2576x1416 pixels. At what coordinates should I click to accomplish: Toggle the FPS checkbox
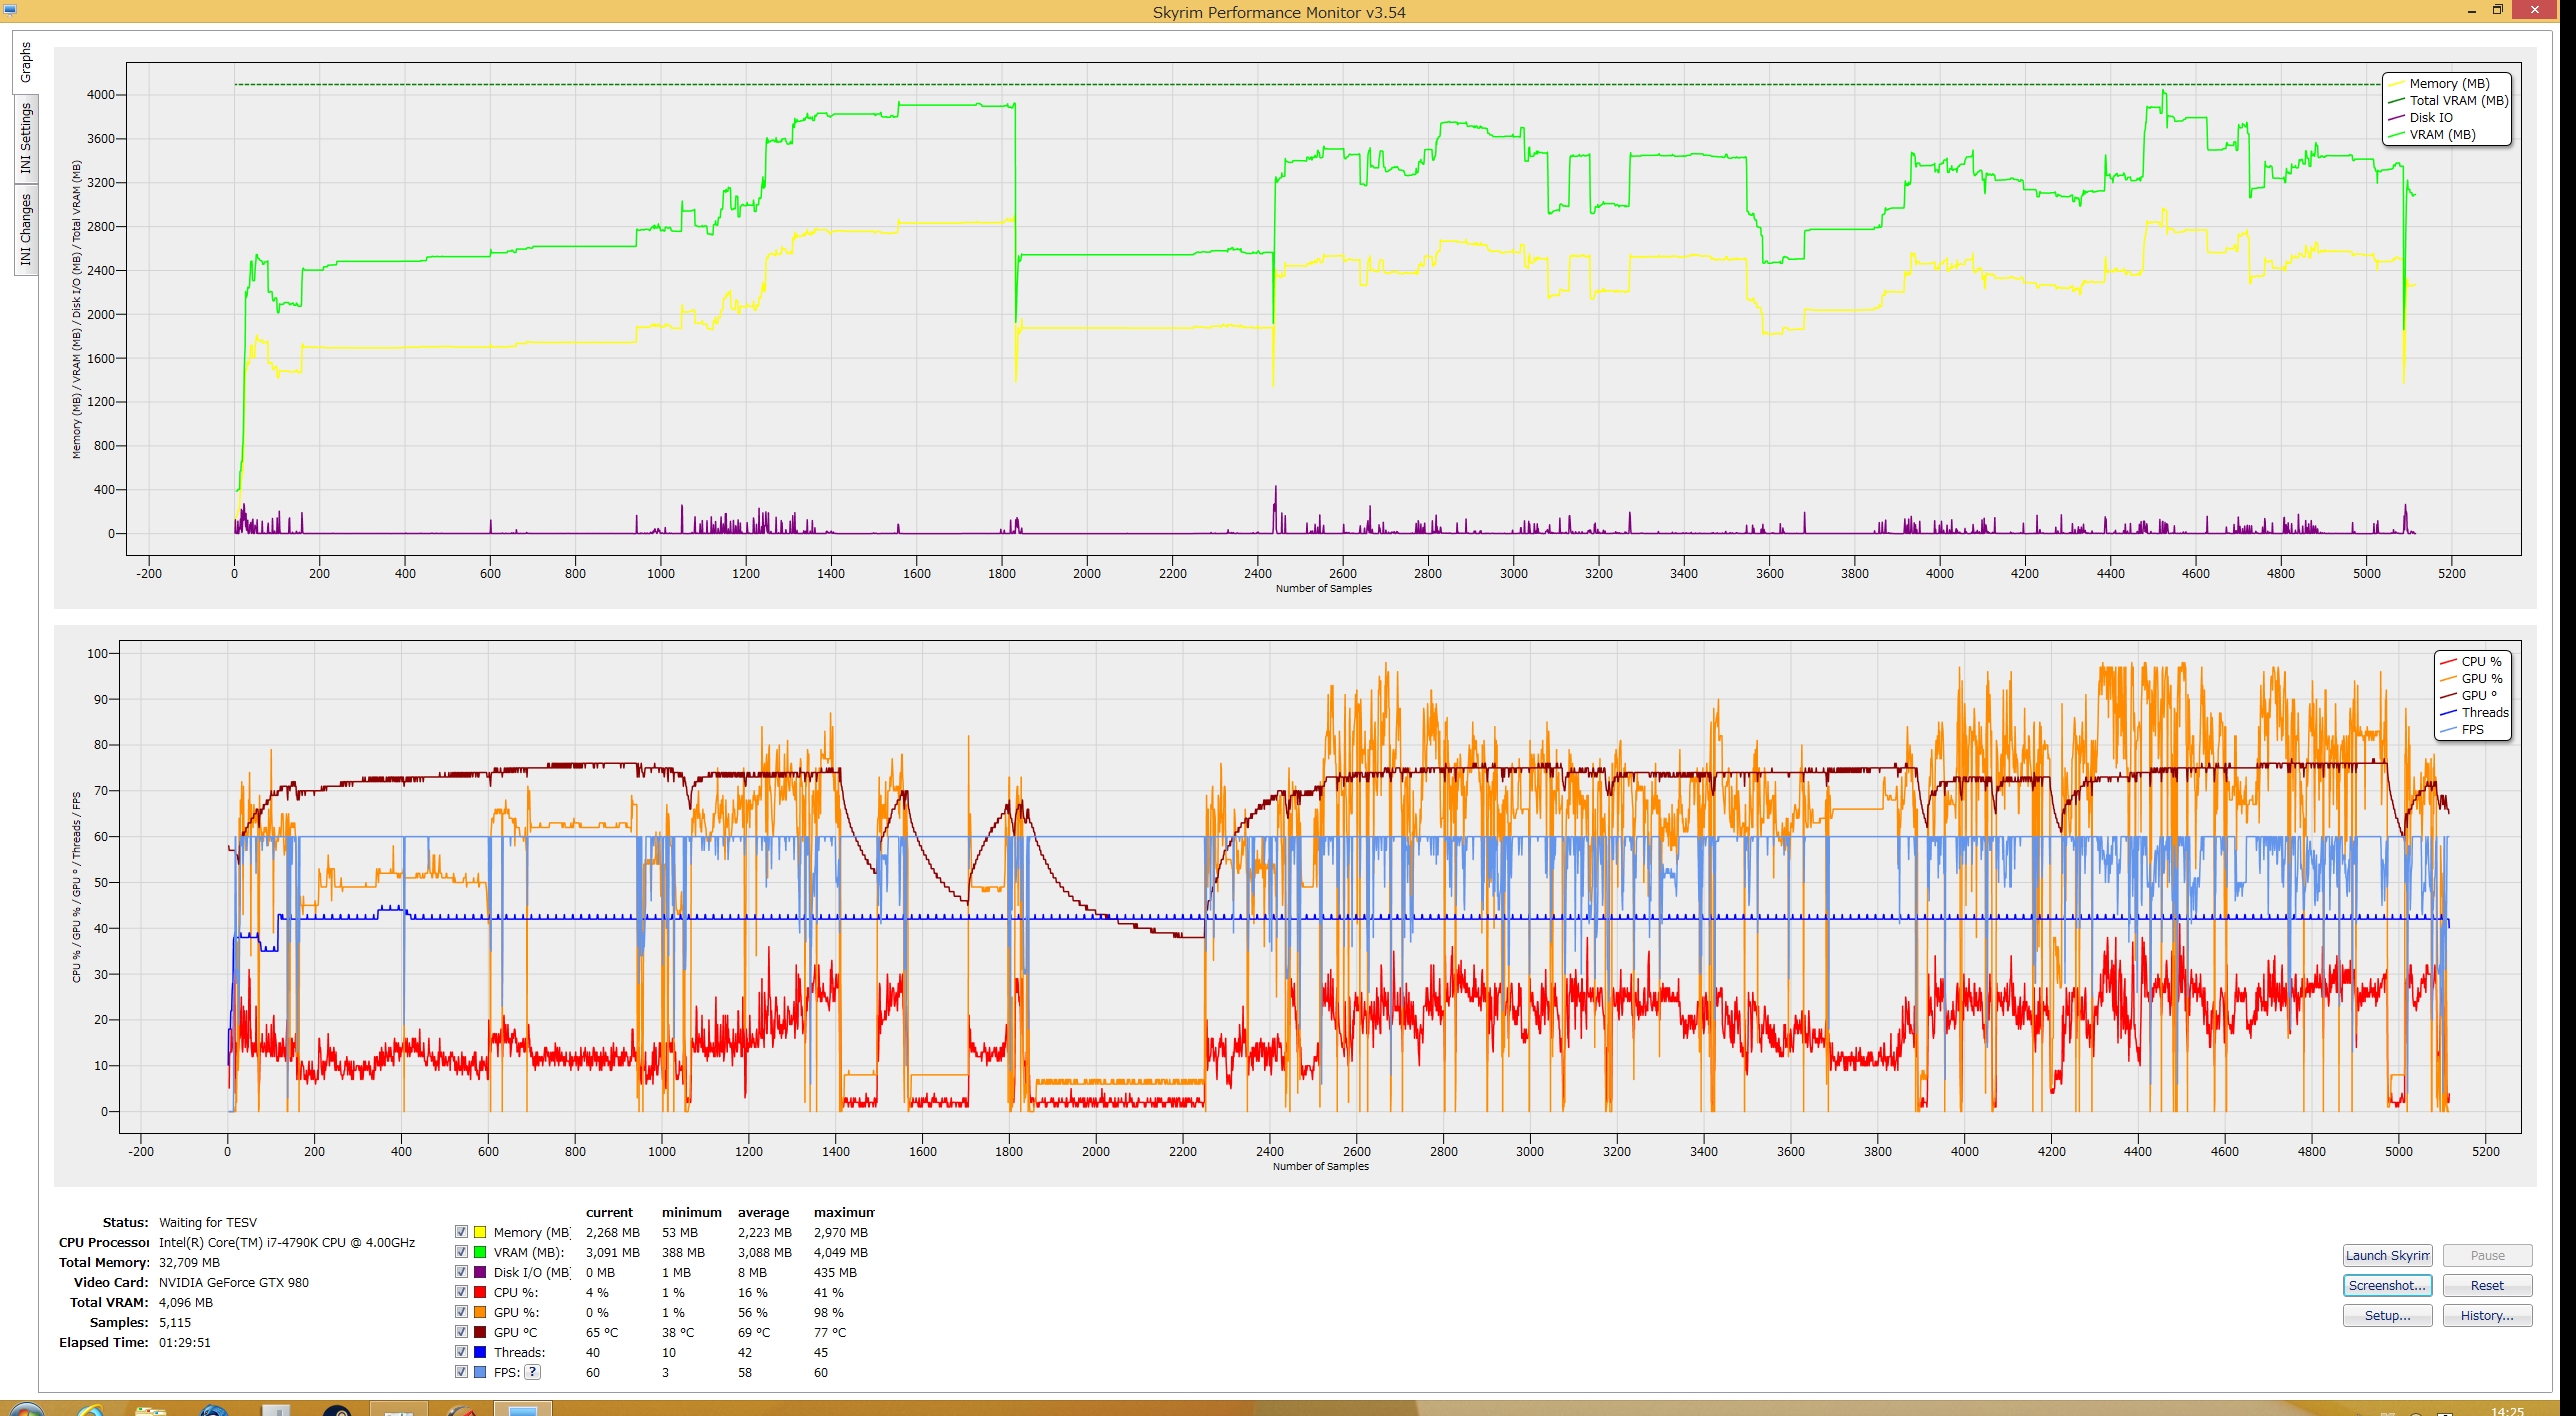coord(461,1372)
